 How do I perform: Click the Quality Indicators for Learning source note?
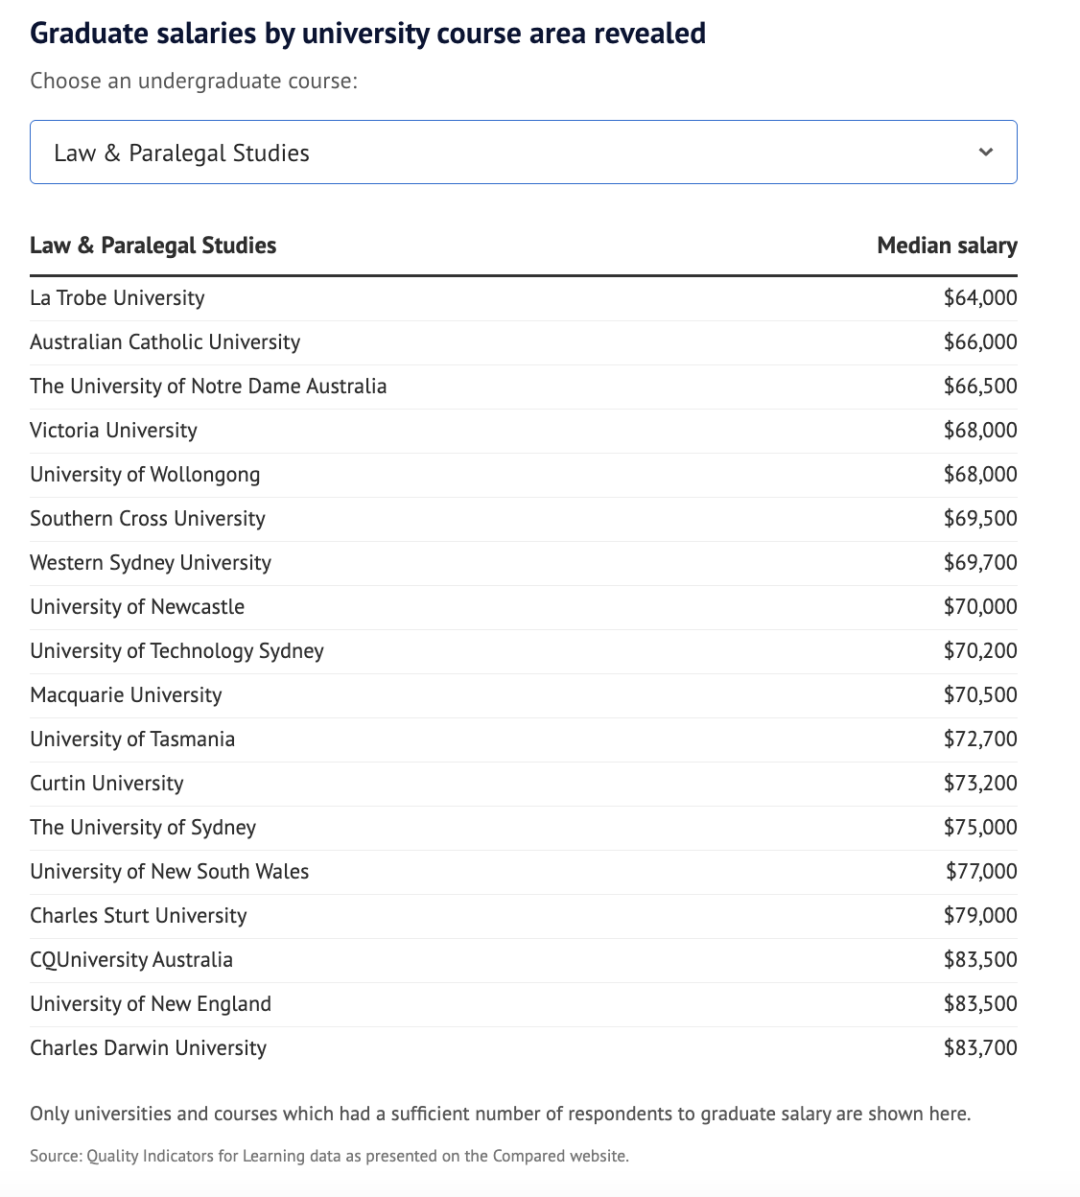click(x=329, y=1156)
